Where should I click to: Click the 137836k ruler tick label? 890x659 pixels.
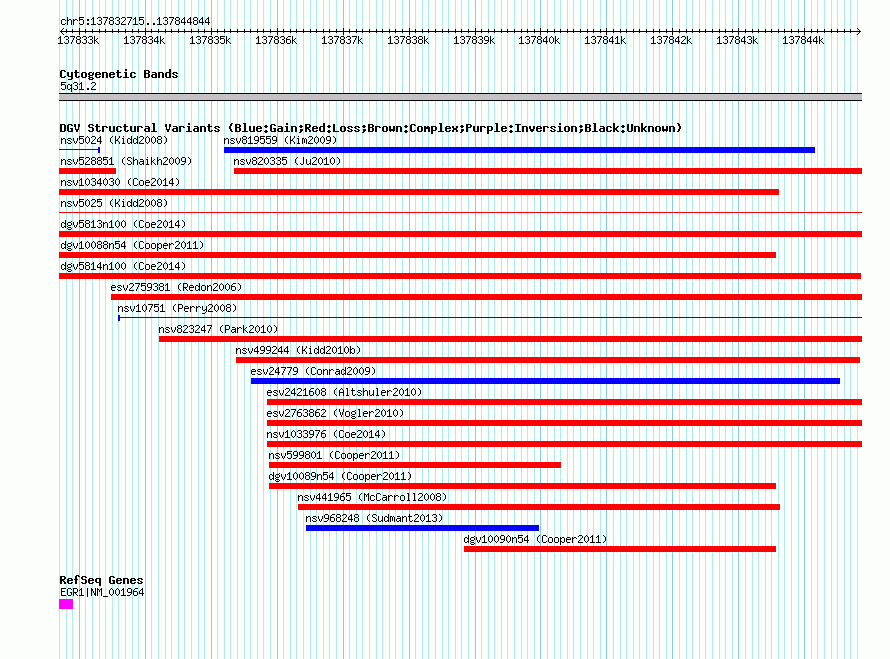(276, 40)
